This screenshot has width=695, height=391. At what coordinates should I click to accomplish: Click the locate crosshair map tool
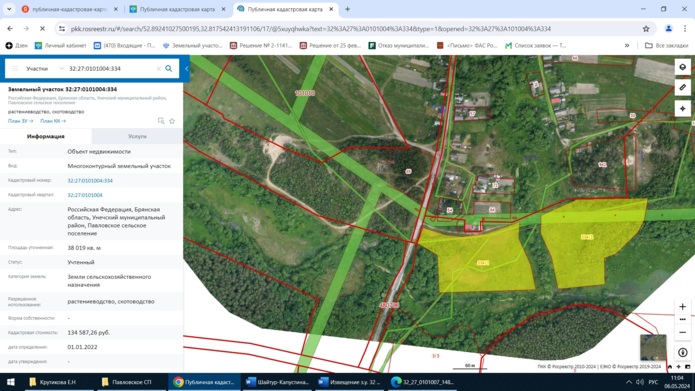tap(683, 109)
